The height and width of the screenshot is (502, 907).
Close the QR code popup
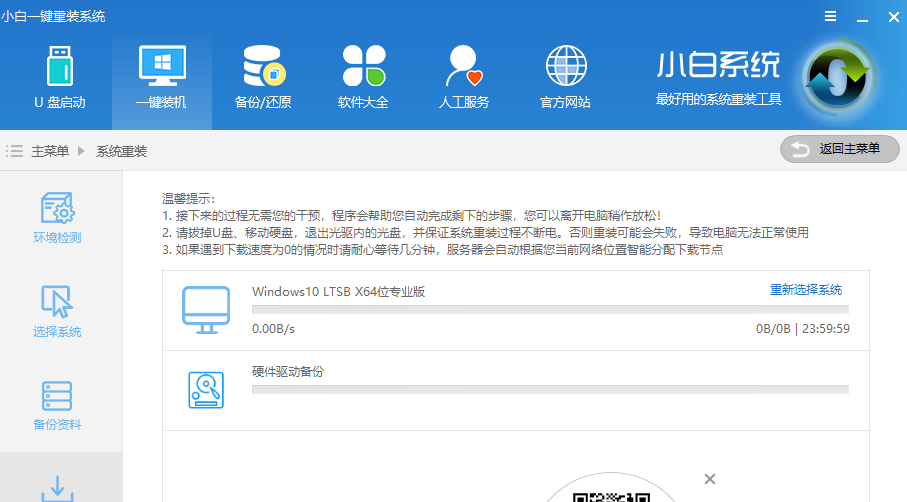pos(710,479)
